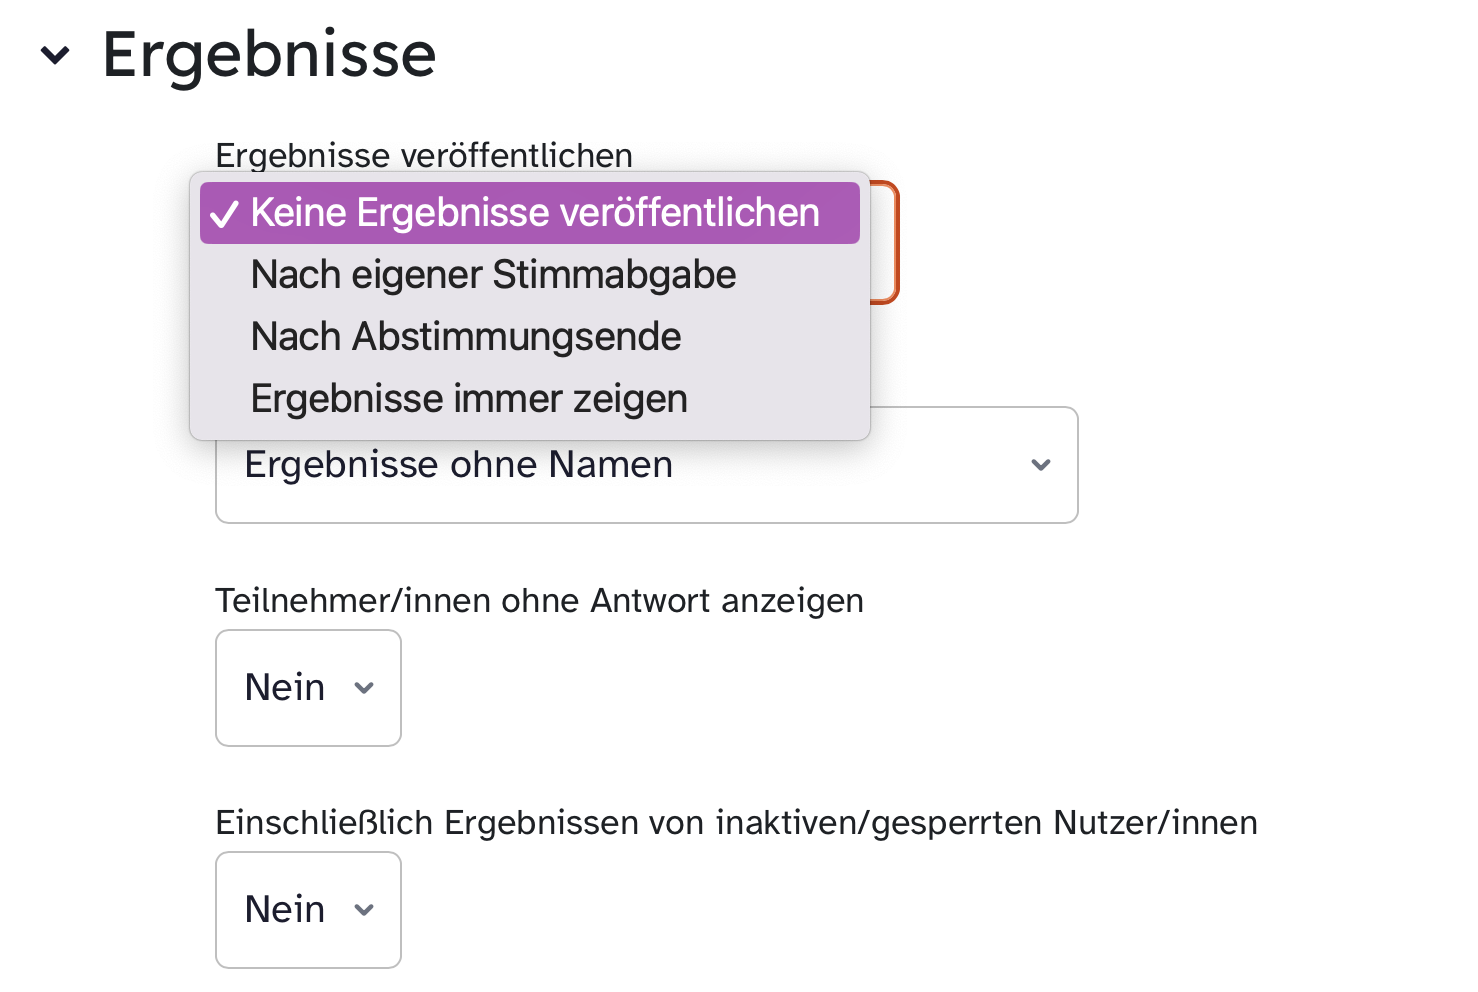Select "Keine Ergebnisse veröffentlichen" option
Image resolution: width=1478 pixels, height=992 pixels.
point(535,213)
